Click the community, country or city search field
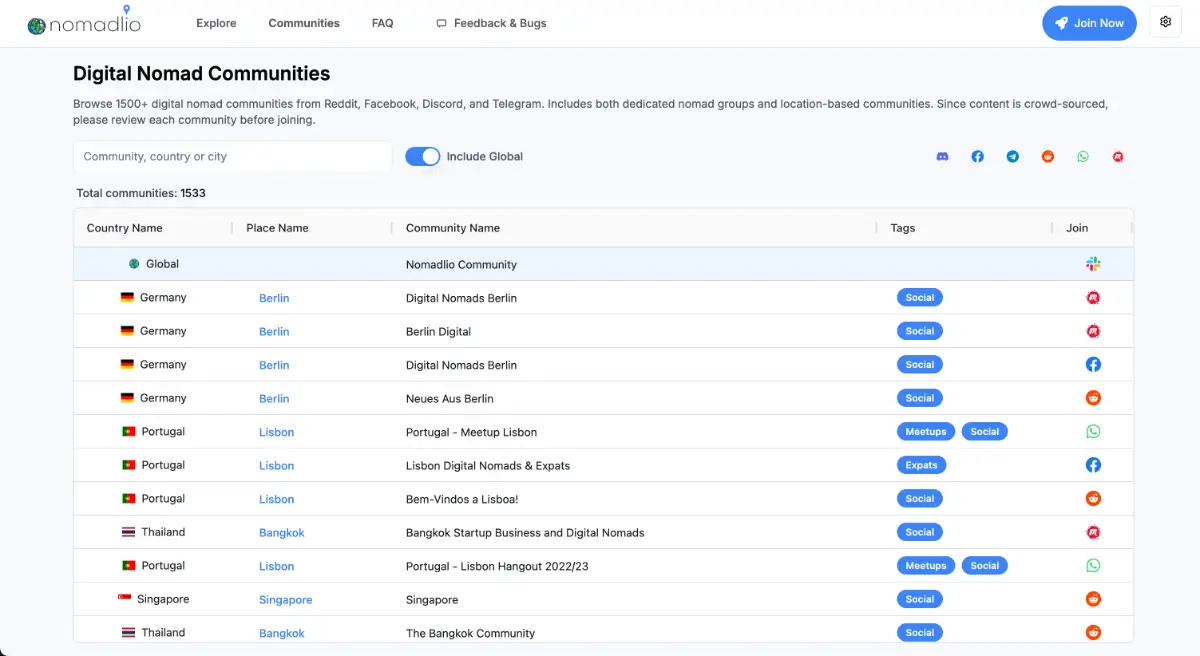This screenshot has height=656, width=1200. pos(232,156)
